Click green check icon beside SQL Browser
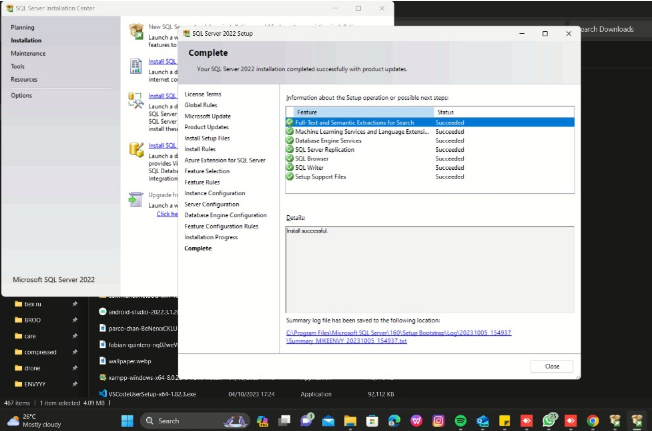 coord(290,158)
